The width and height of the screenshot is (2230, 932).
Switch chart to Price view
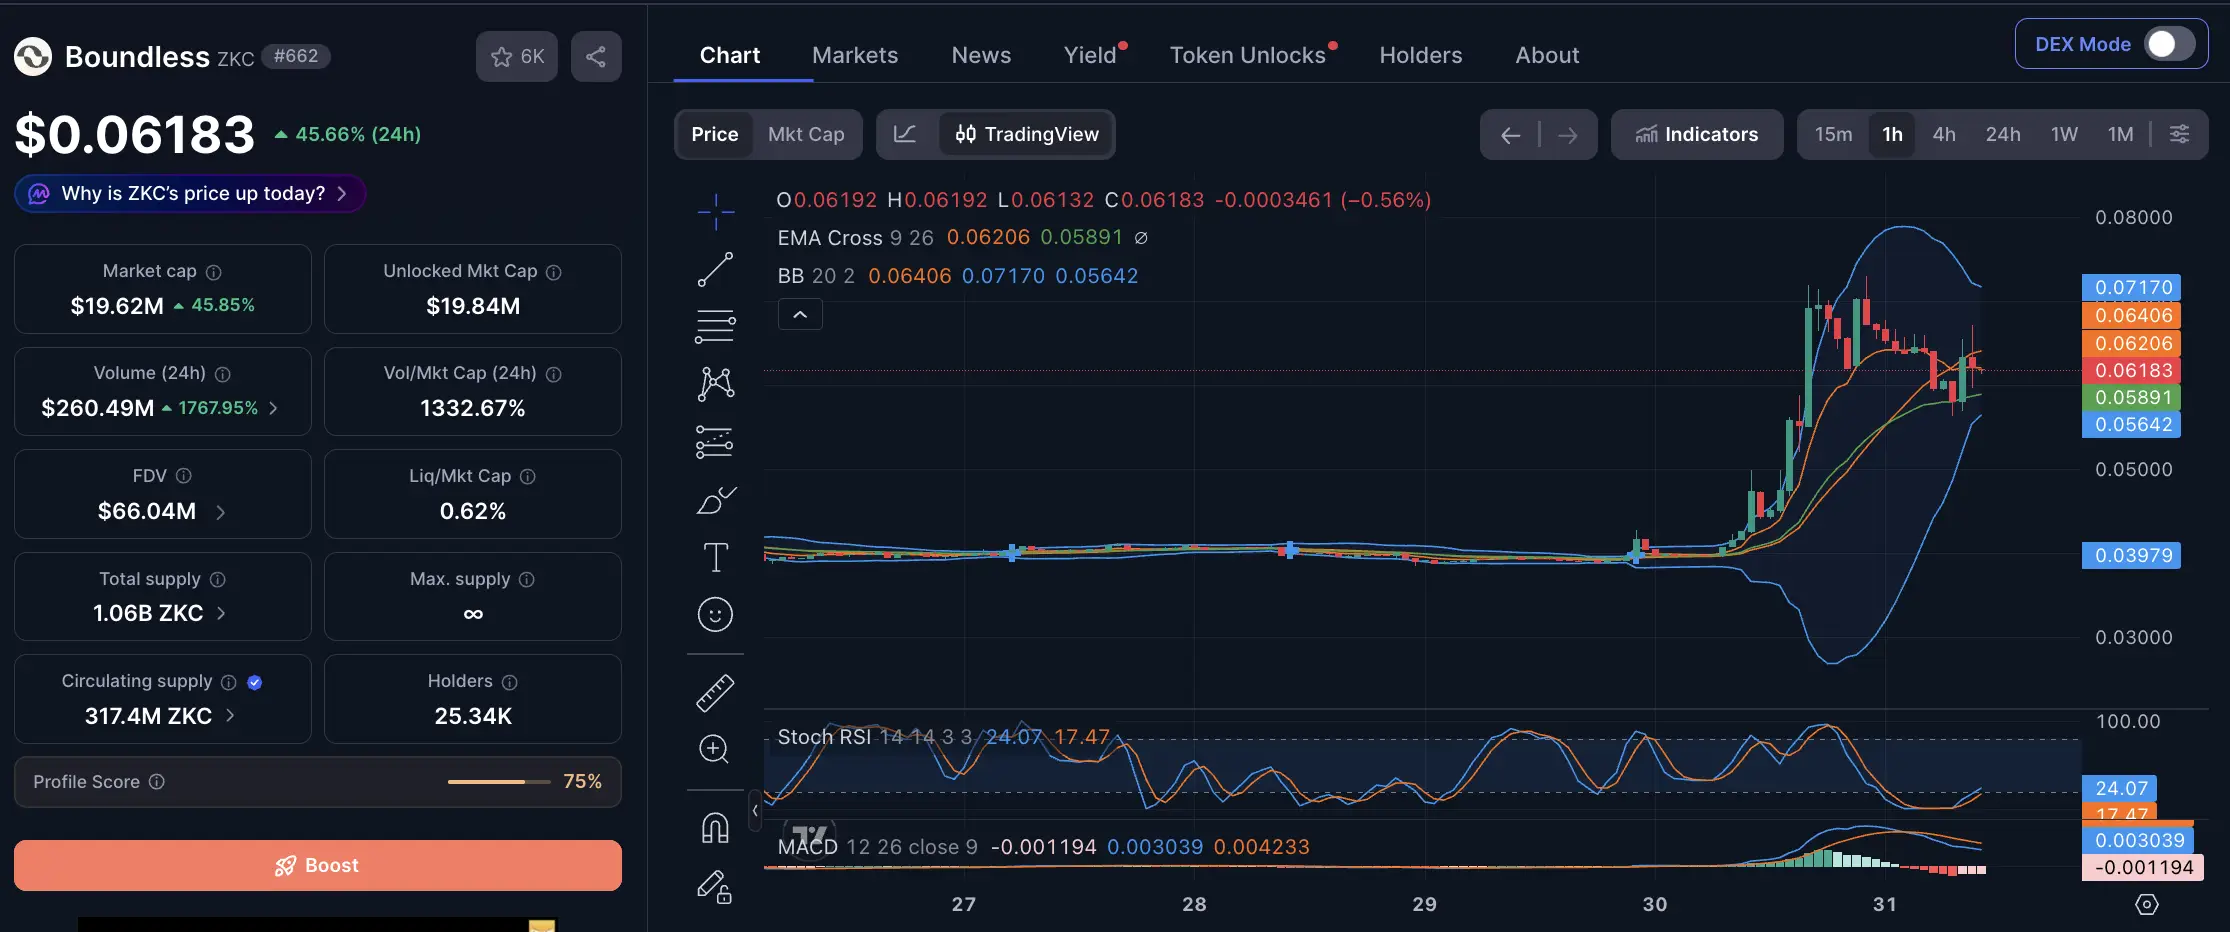(715, 134)
